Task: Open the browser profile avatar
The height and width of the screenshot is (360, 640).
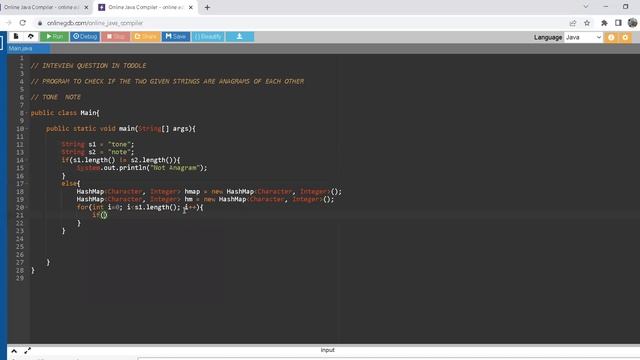Action: coord(633,23)
